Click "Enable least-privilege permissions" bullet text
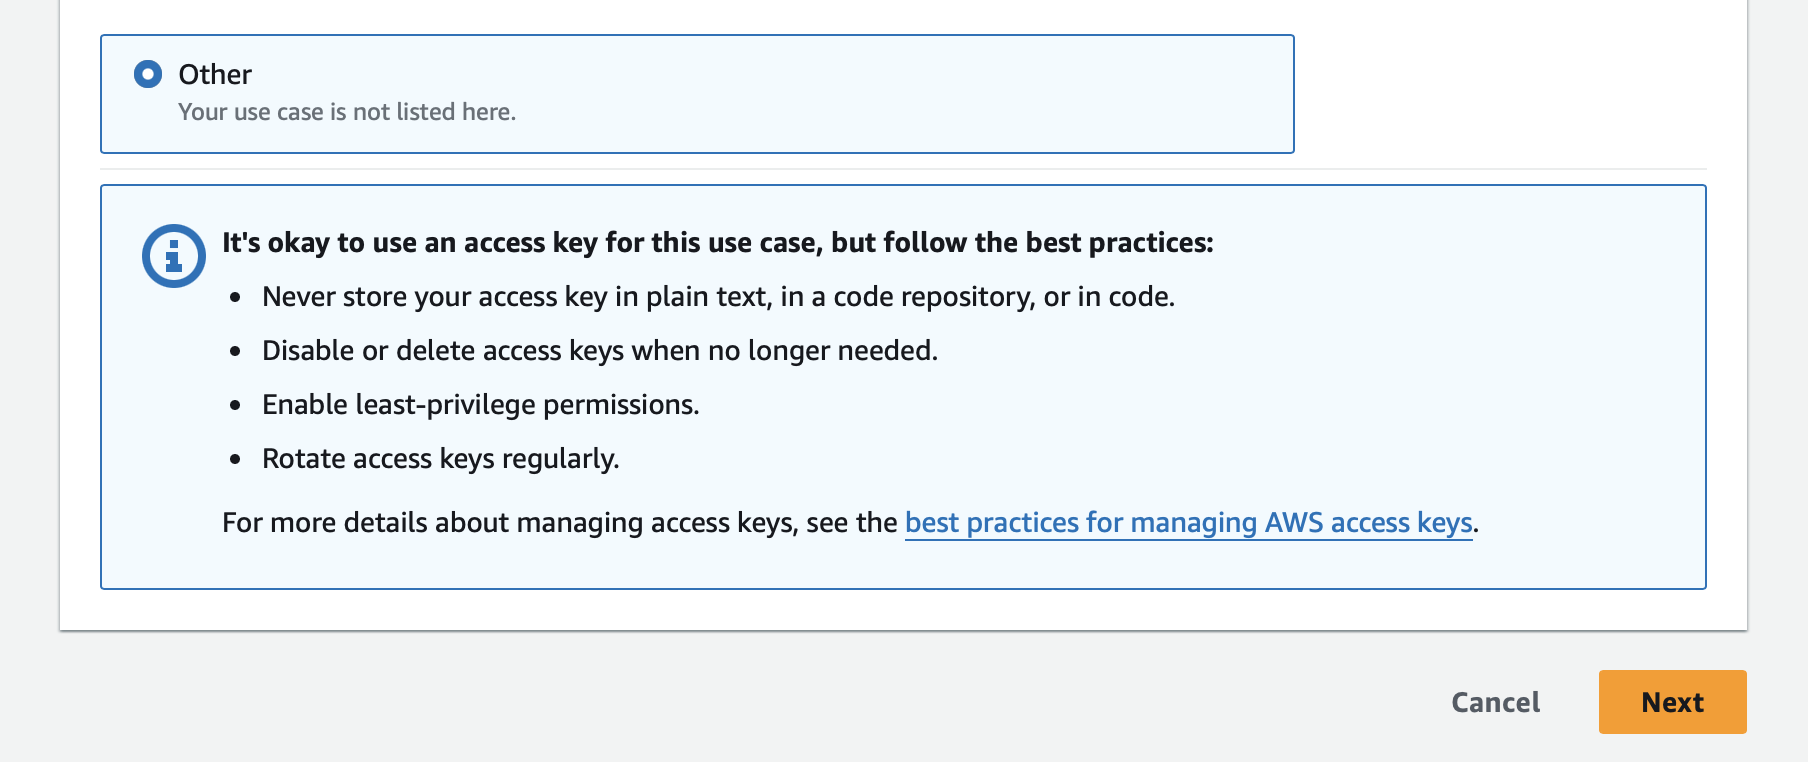 [480, 405]
